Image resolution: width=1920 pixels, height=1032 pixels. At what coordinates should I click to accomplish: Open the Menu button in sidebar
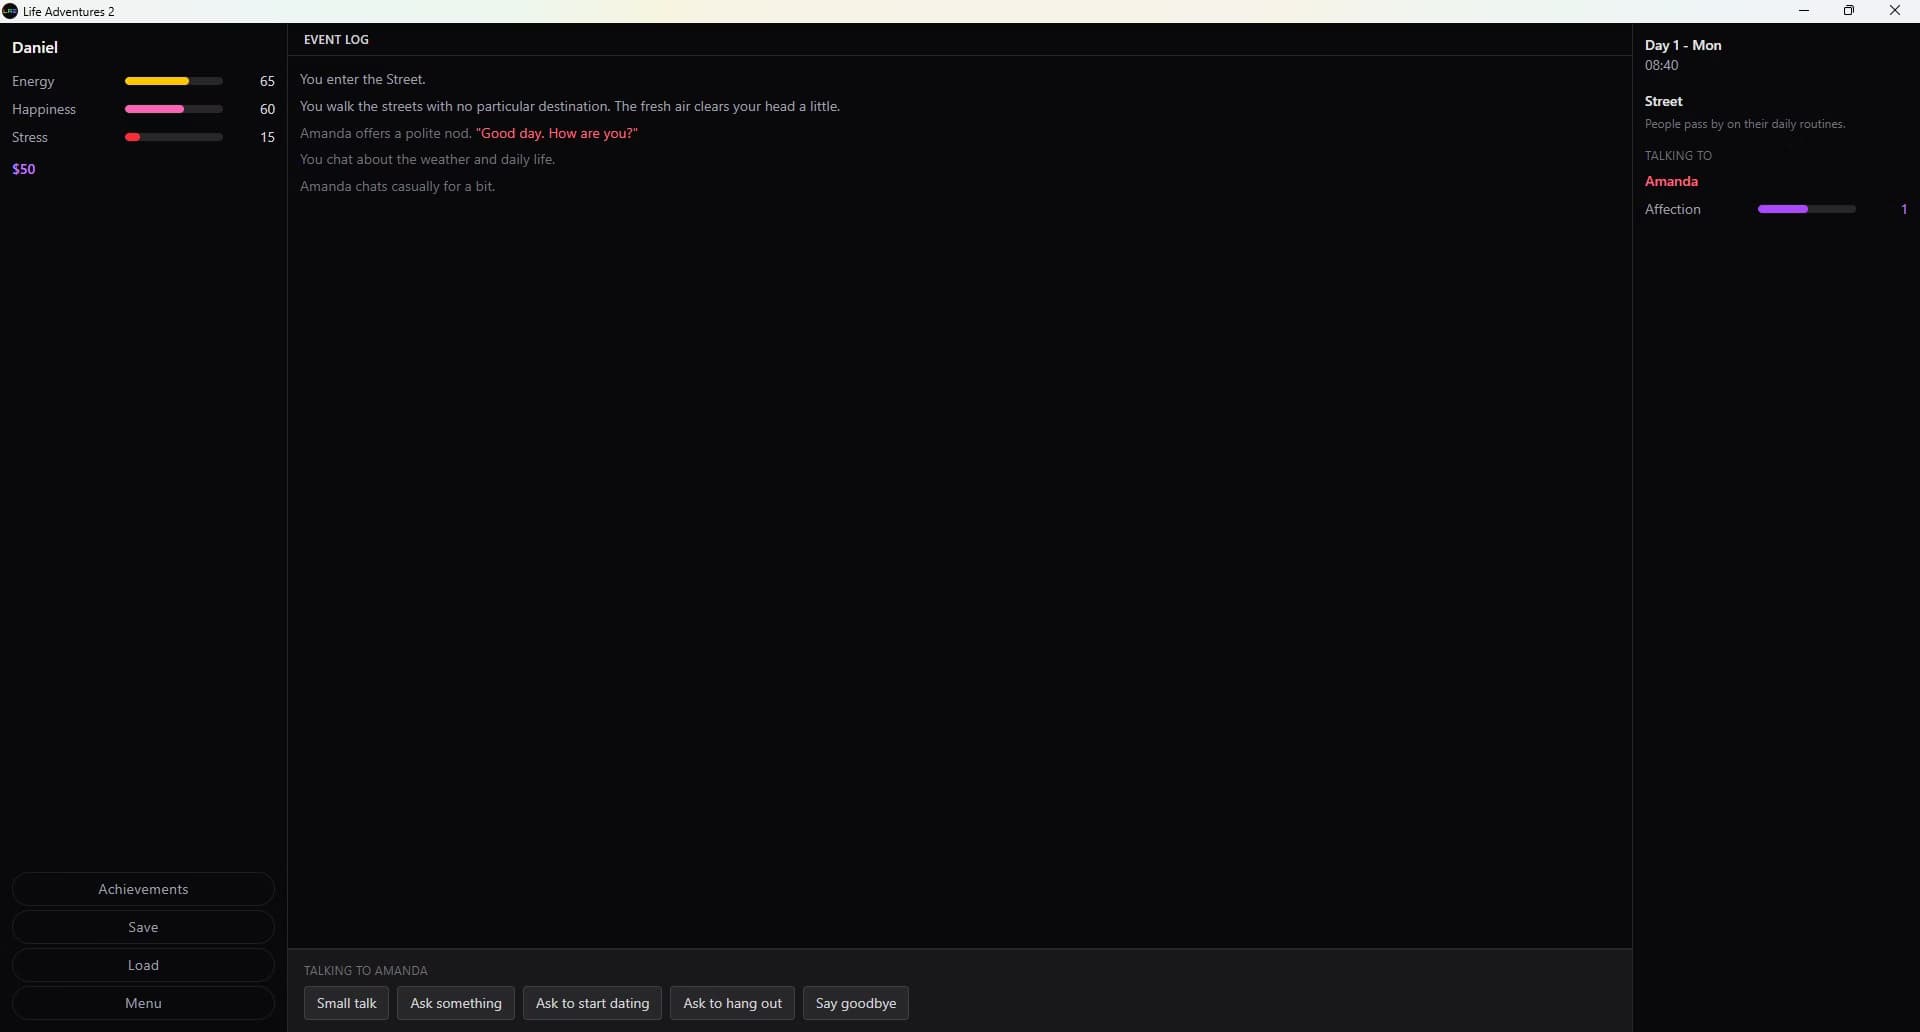(143, 1003)
